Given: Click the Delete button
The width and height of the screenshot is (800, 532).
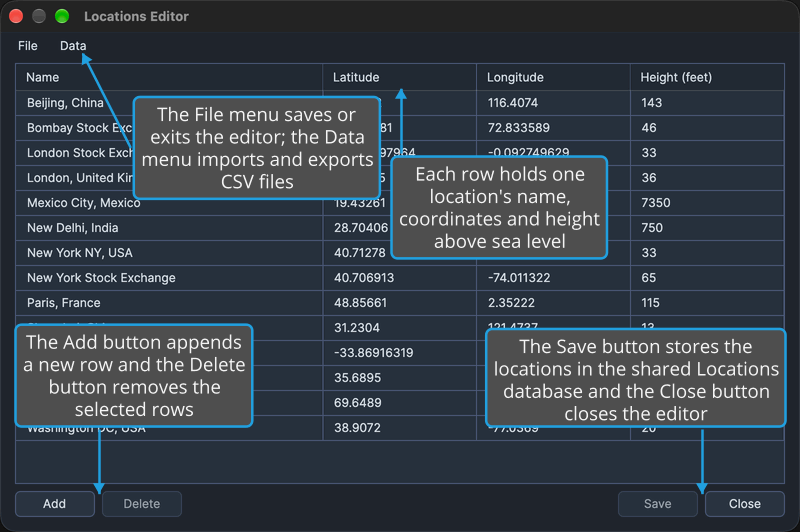Looking at the screenshot, I should click(x=142, y=504).
